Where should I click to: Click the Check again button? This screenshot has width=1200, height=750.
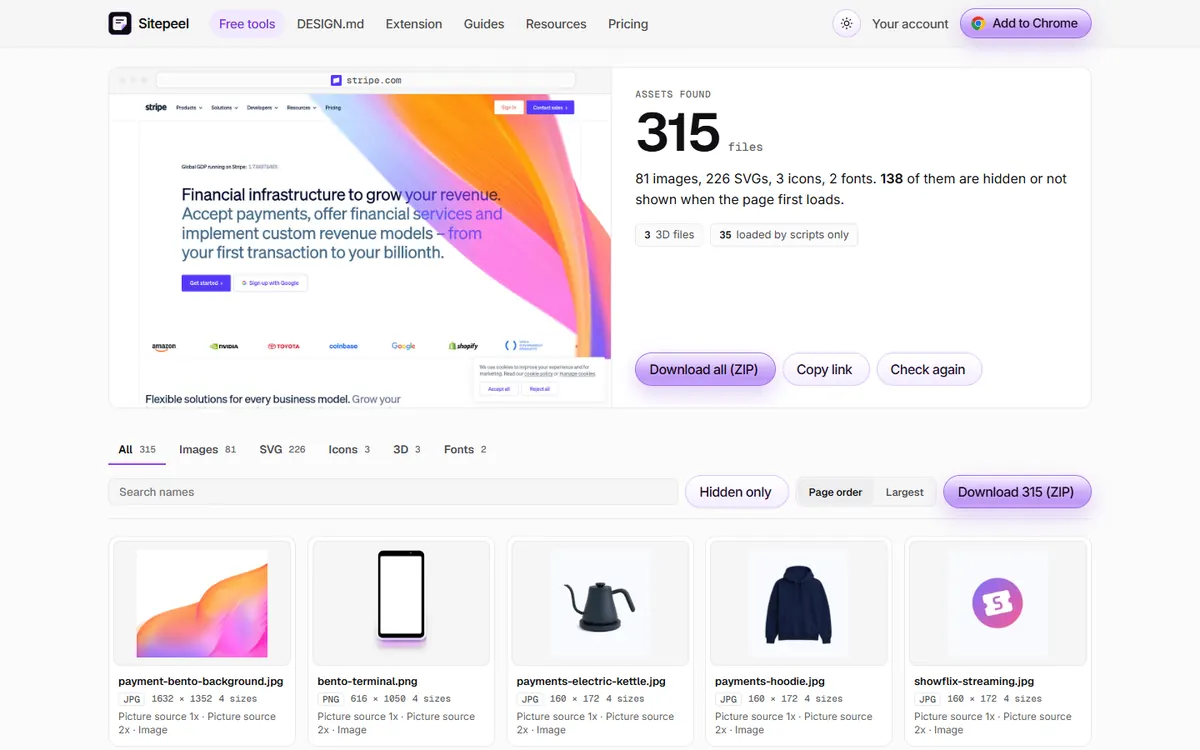[x=928, y=369]
